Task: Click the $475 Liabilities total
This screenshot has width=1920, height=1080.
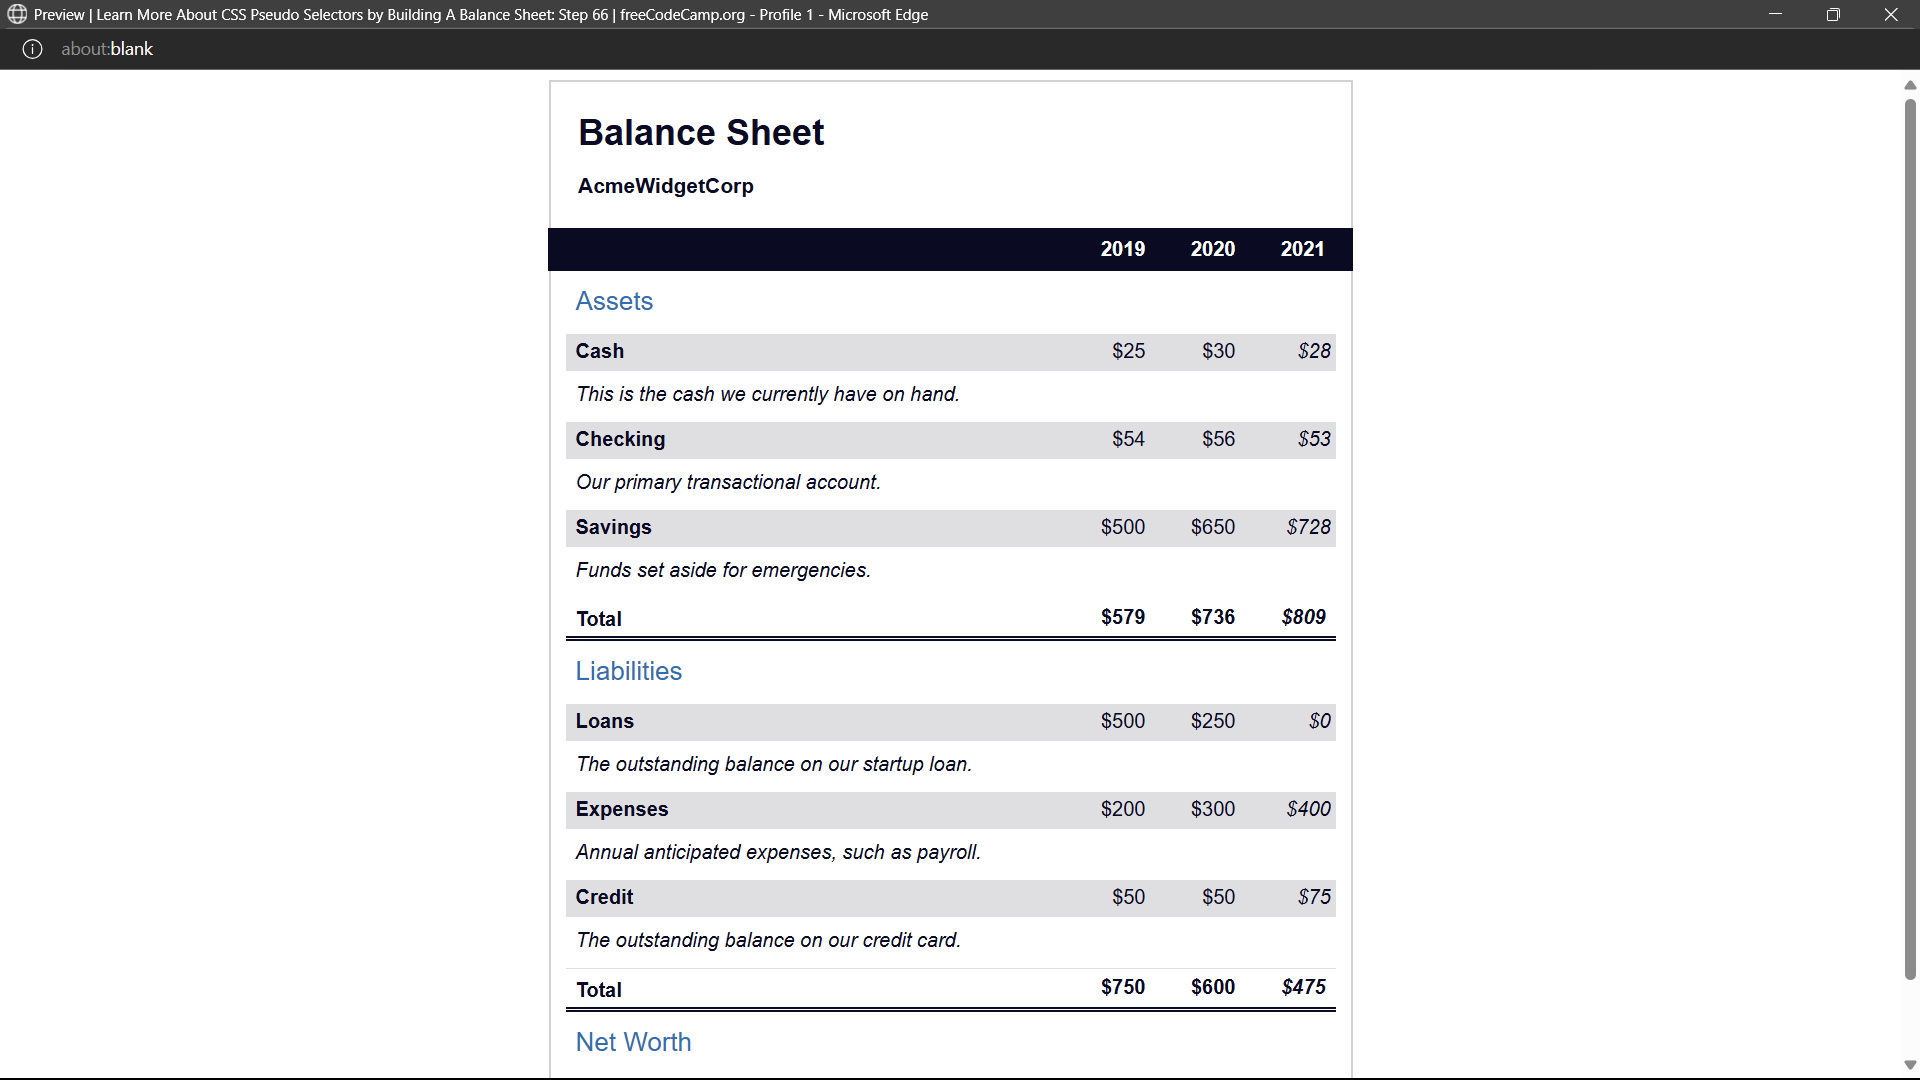Action: pos(1304,987)
